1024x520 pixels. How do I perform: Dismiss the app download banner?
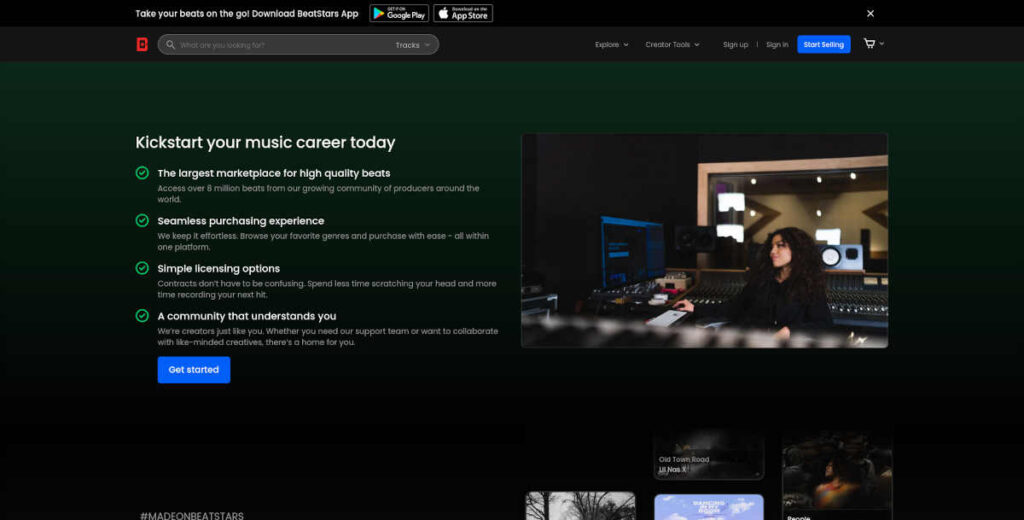click(870, 13)
